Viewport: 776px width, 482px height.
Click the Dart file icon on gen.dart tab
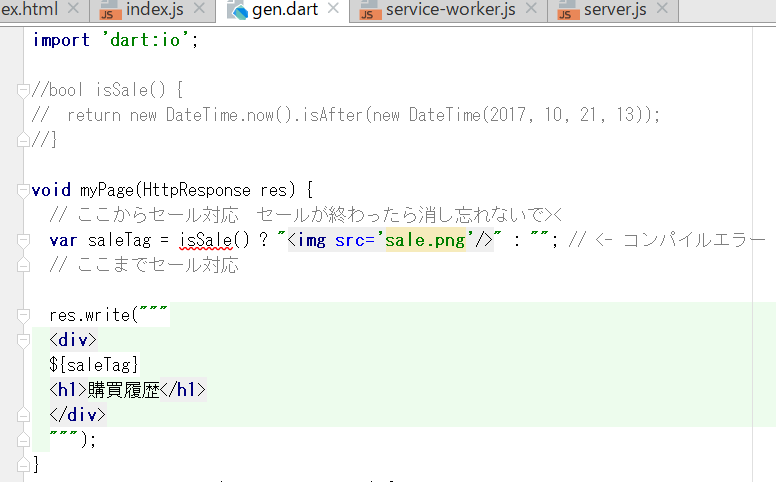[238, 10]
